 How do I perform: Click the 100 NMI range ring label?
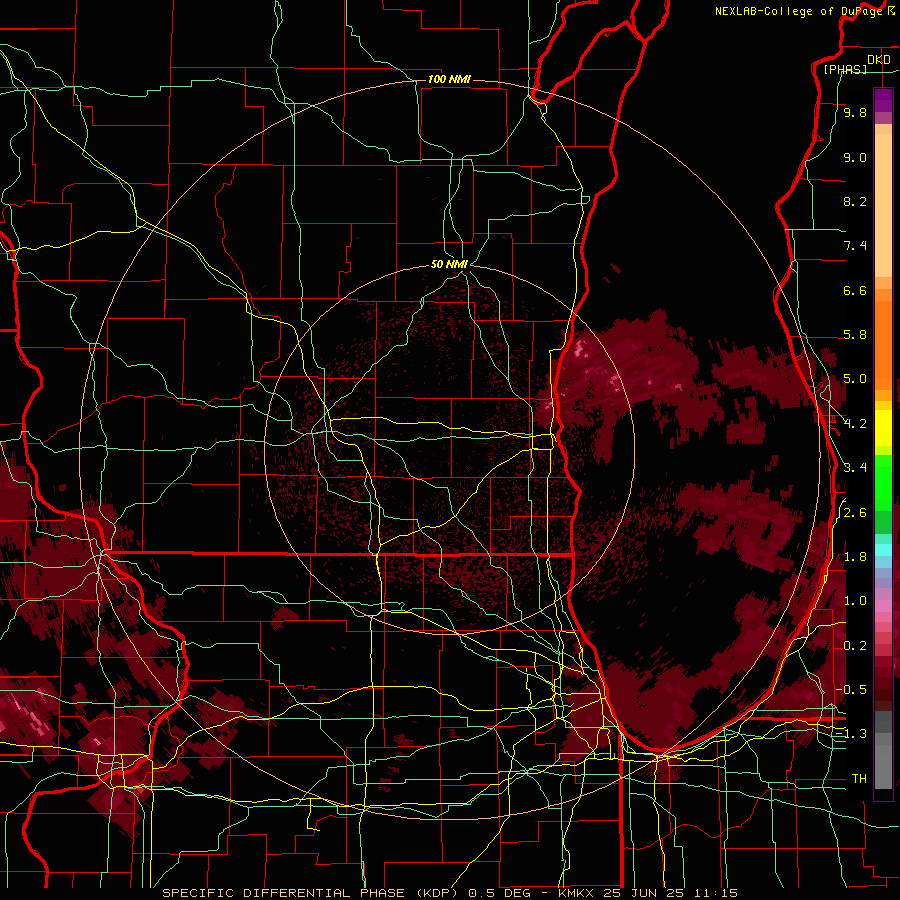pyautogui.click(x=449, y=79)
